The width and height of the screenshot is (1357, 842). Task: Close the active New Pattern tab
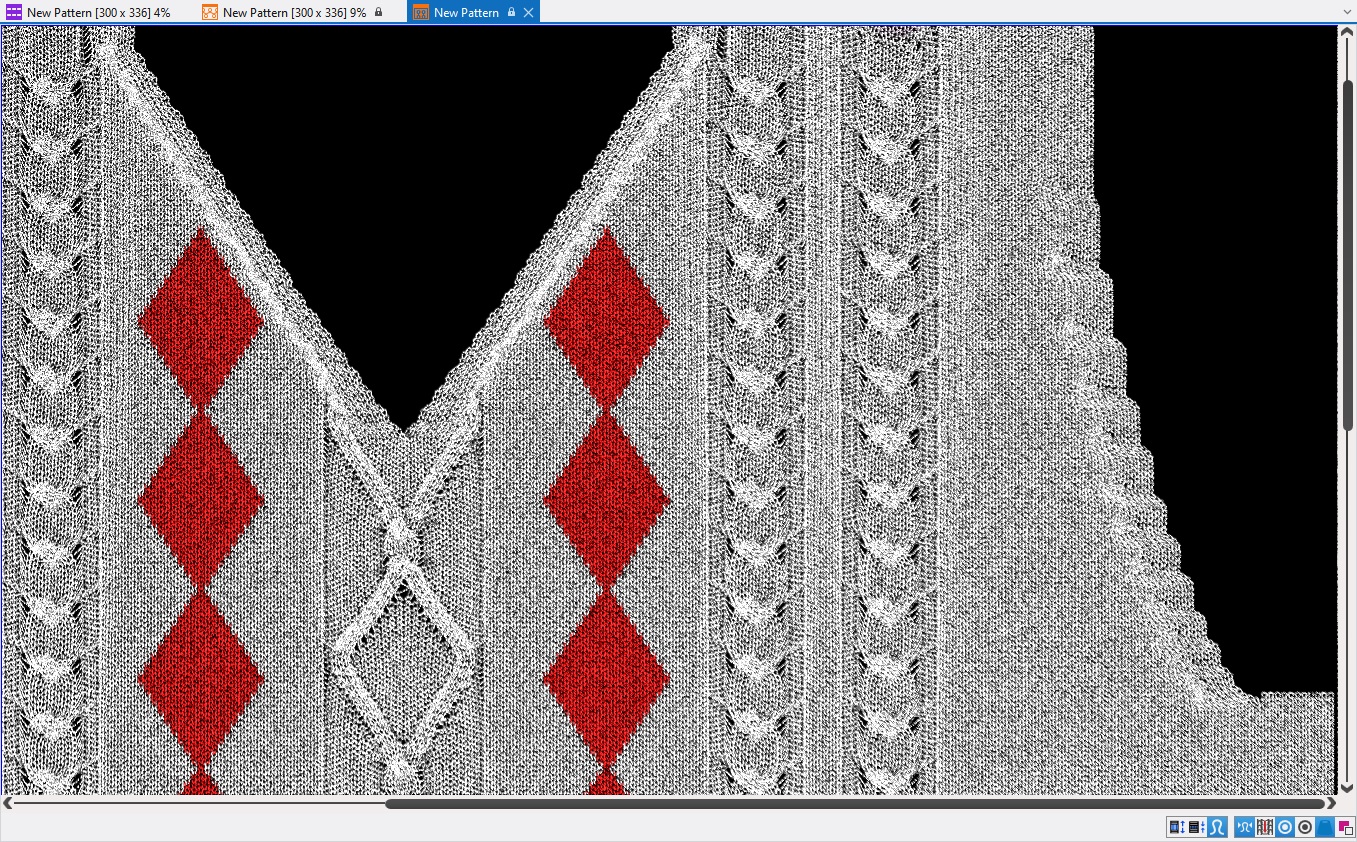coord(529,13)
